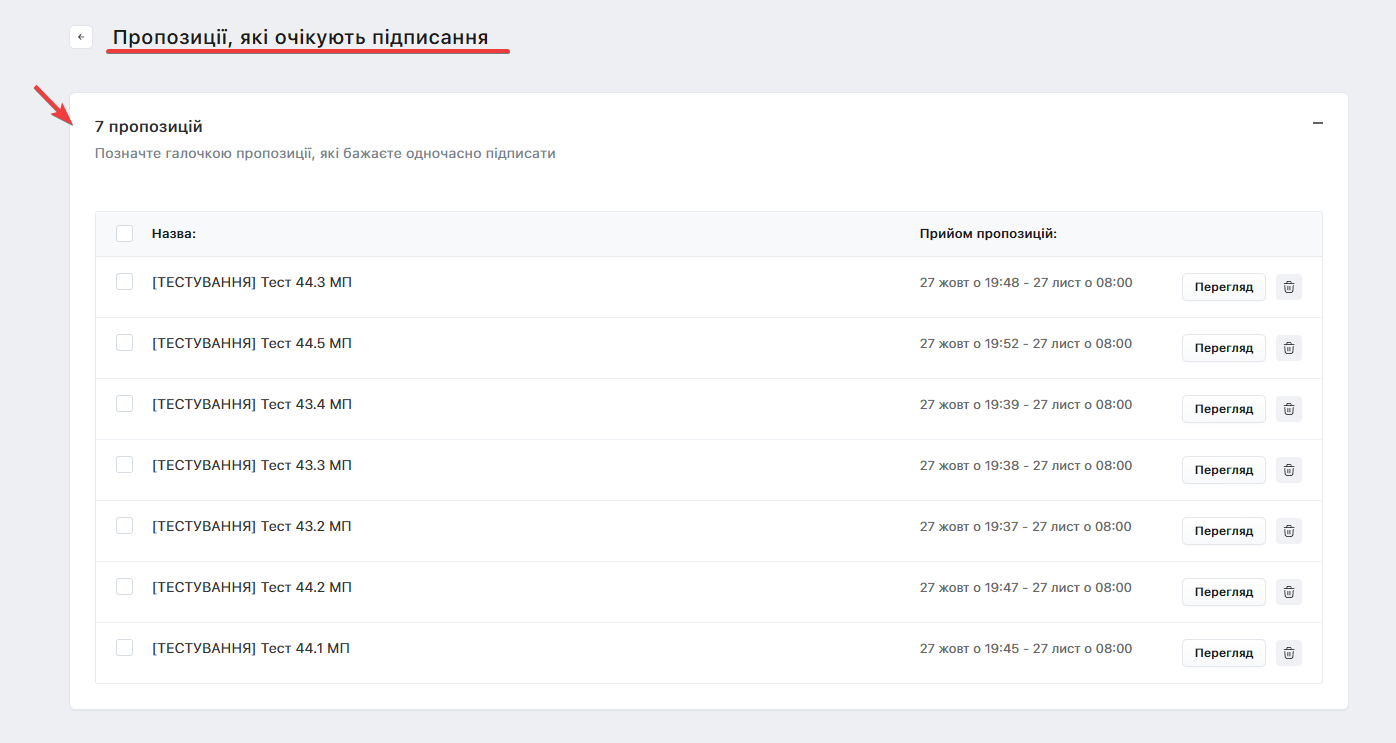Check the box for Тест 44.3 МП

coord(124,282)
